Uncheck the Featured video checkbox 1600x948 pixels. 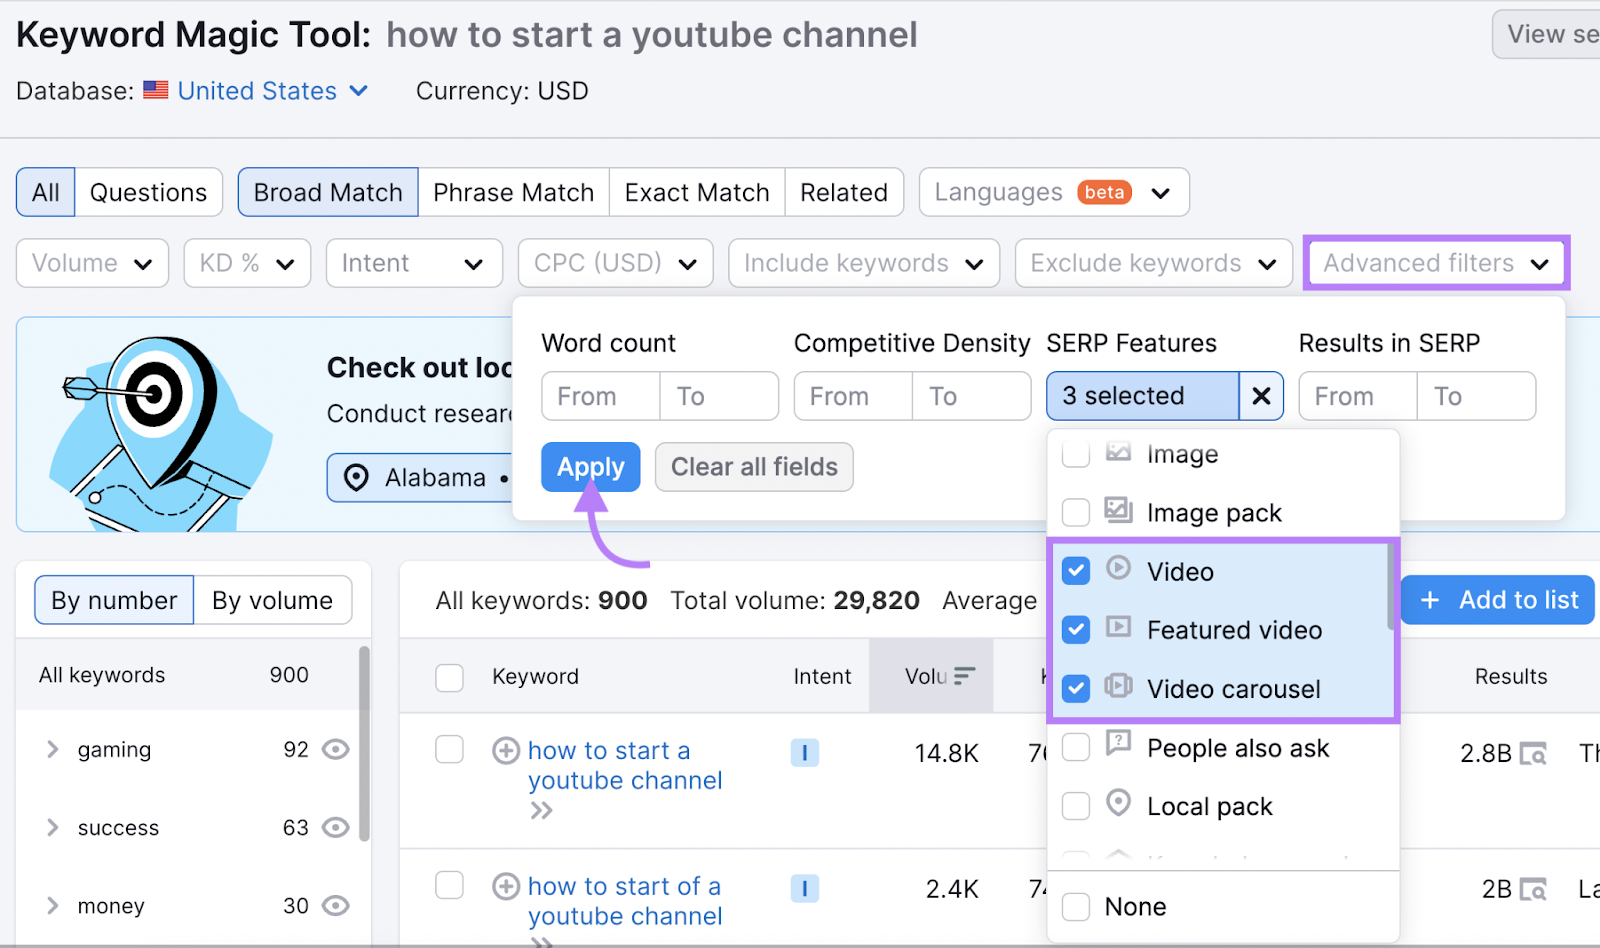pyautogui.click(x=1076, y=630)
